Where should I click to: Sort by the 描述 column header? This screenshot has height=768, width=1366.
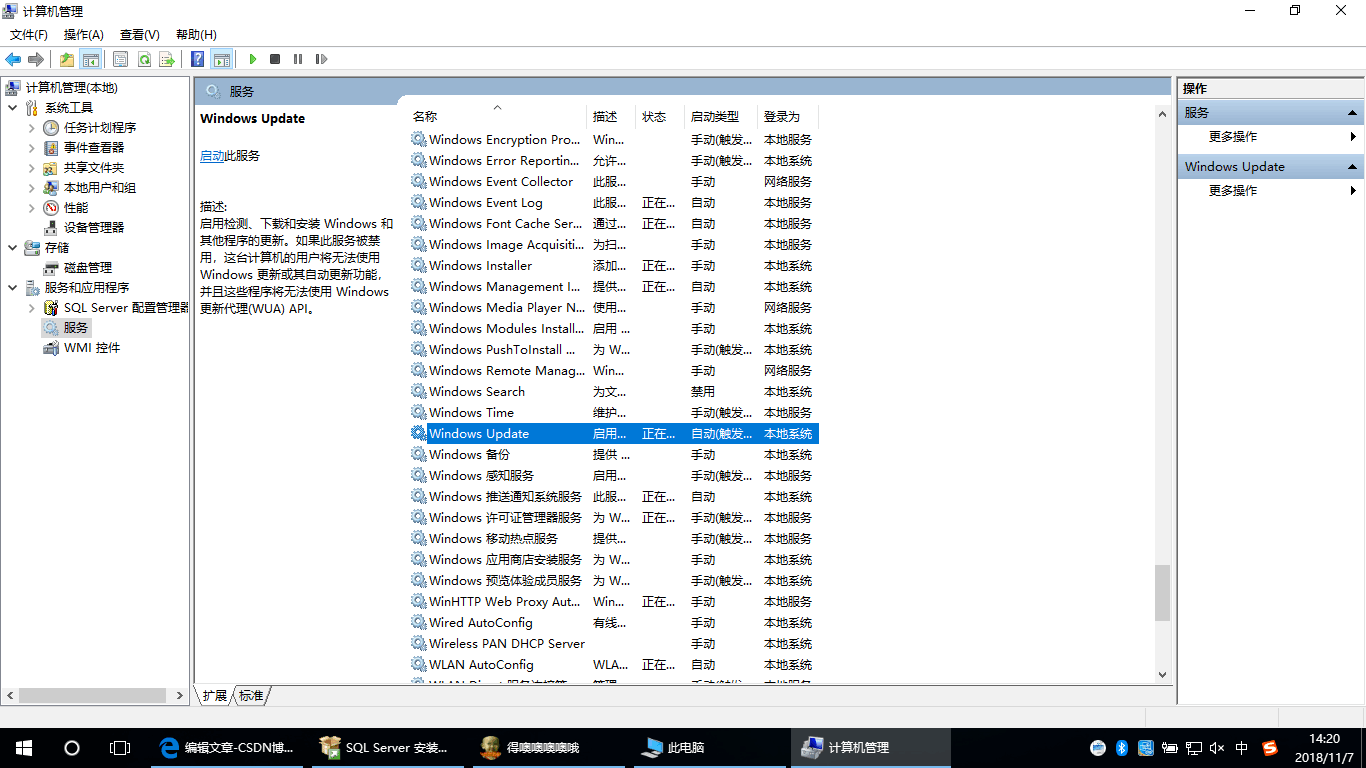pos(611,116)
